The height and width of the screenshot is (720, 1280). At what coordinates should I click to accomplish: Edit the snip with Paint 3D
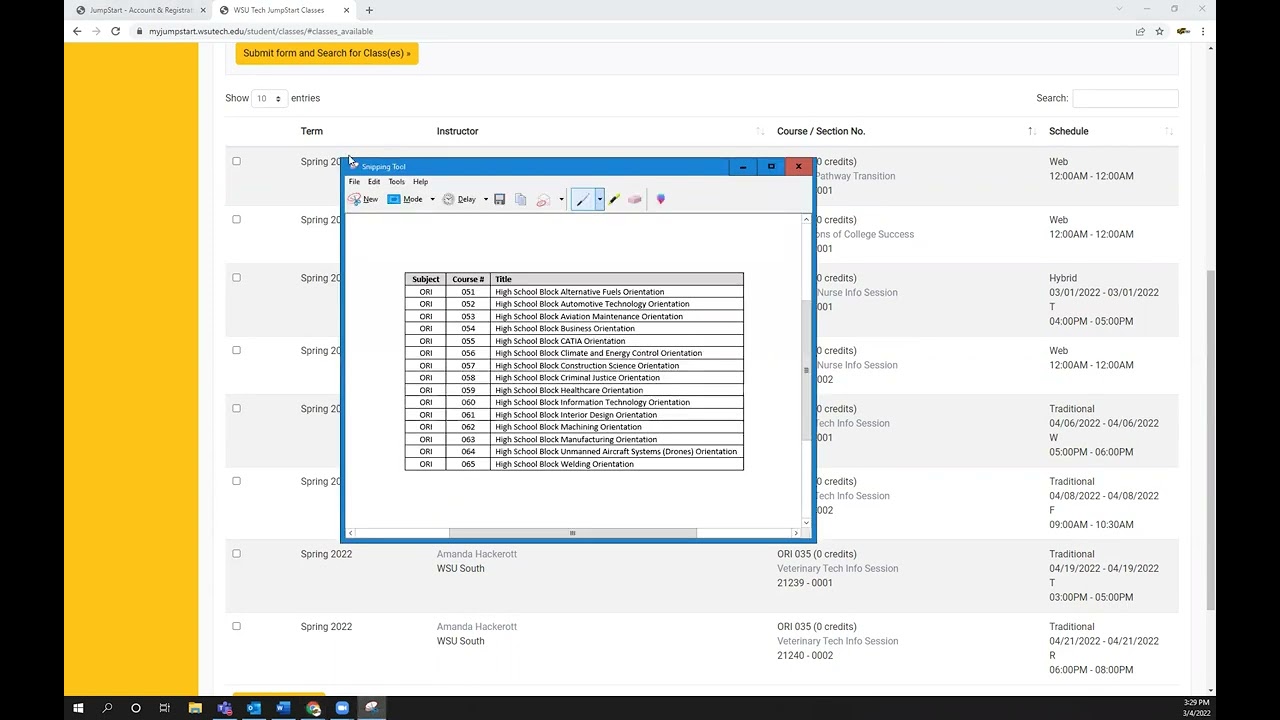660,199
